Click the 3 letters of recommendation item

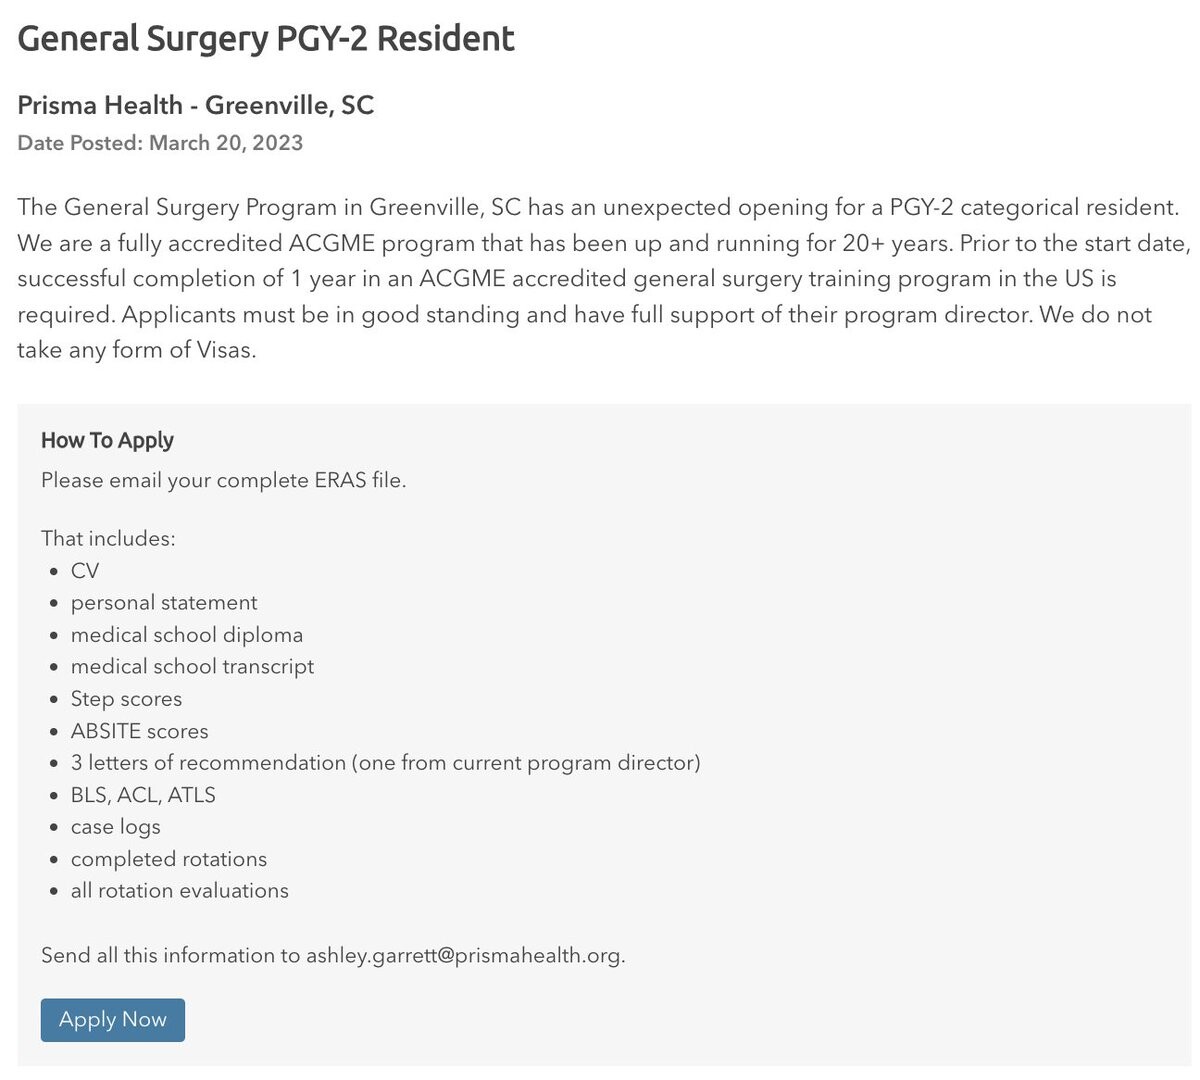point(385,763)
